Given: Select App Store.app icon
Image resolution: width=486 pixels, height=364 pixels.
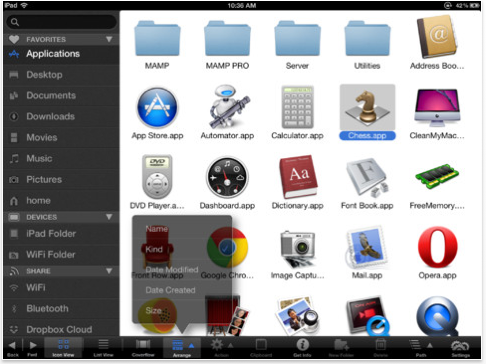Looking at the screenshot, I should click(157, 107).
